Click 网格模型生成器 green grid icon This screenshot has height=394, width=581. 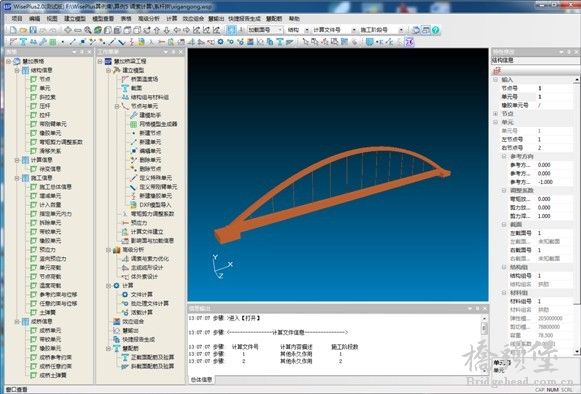(134, 124)
